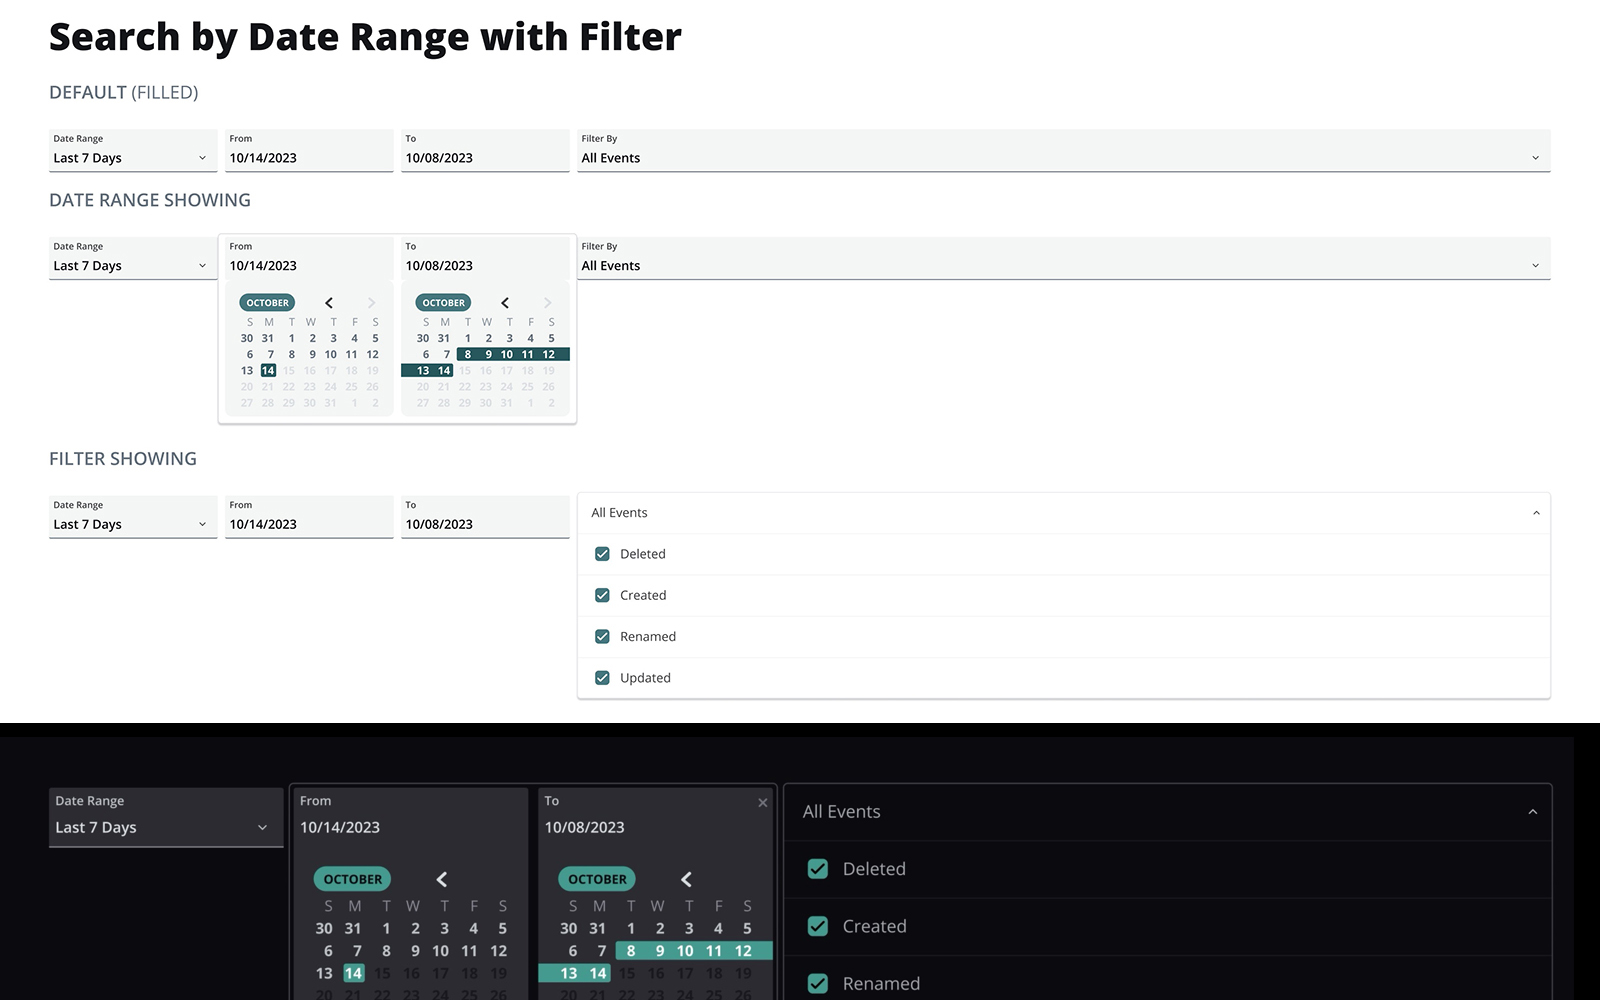Click the next month arrow in From calendar
This screenshot has height=1000, width=1600.
click(371, 302)
